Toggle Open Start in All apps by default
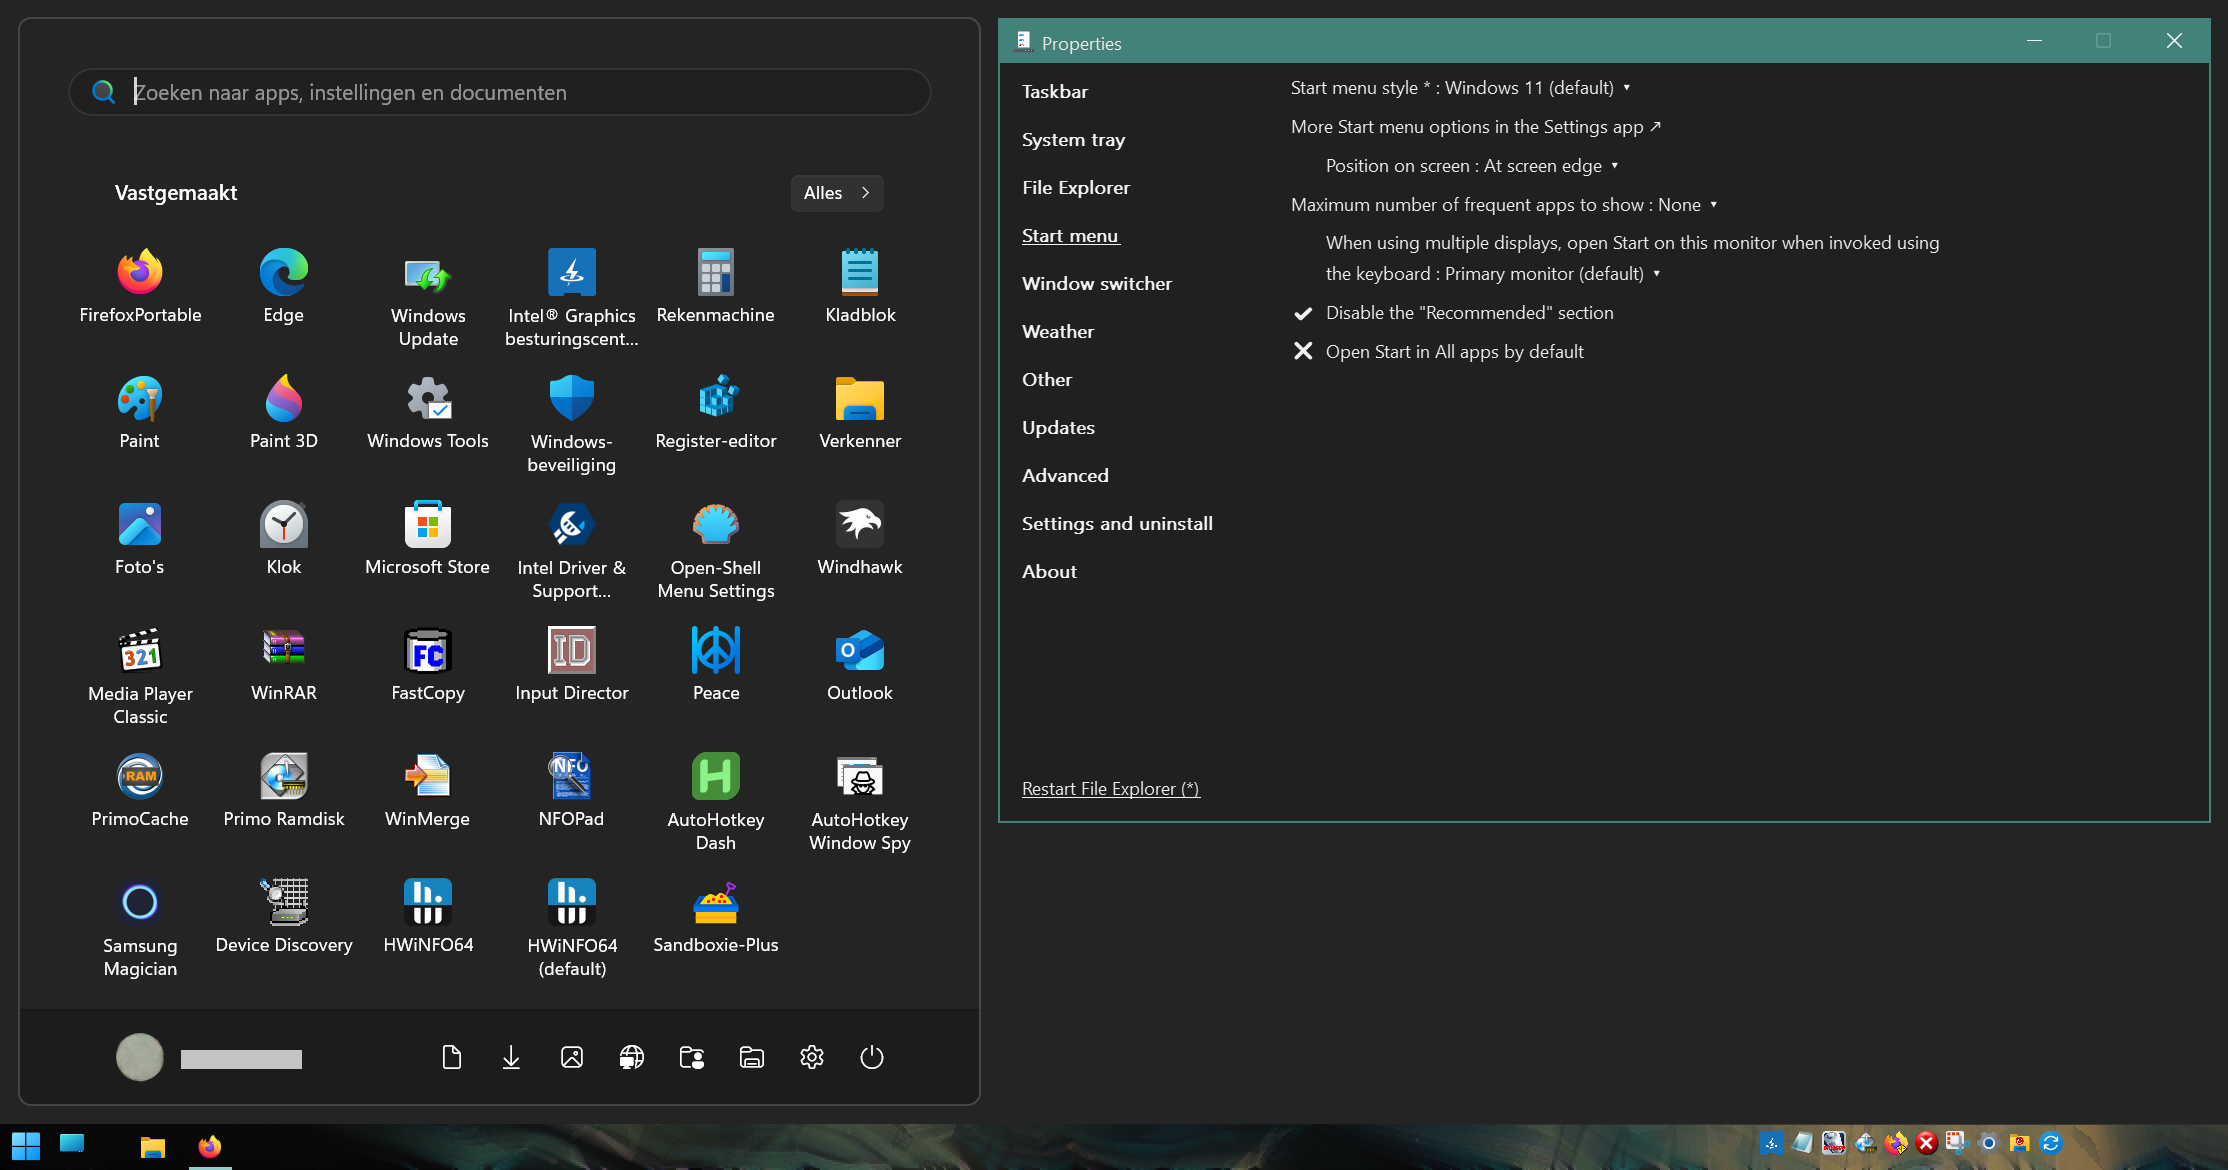Image resolution: width=2228 pixels, height=1170 pixels. pyautogui.click(x=1438, y=352)
